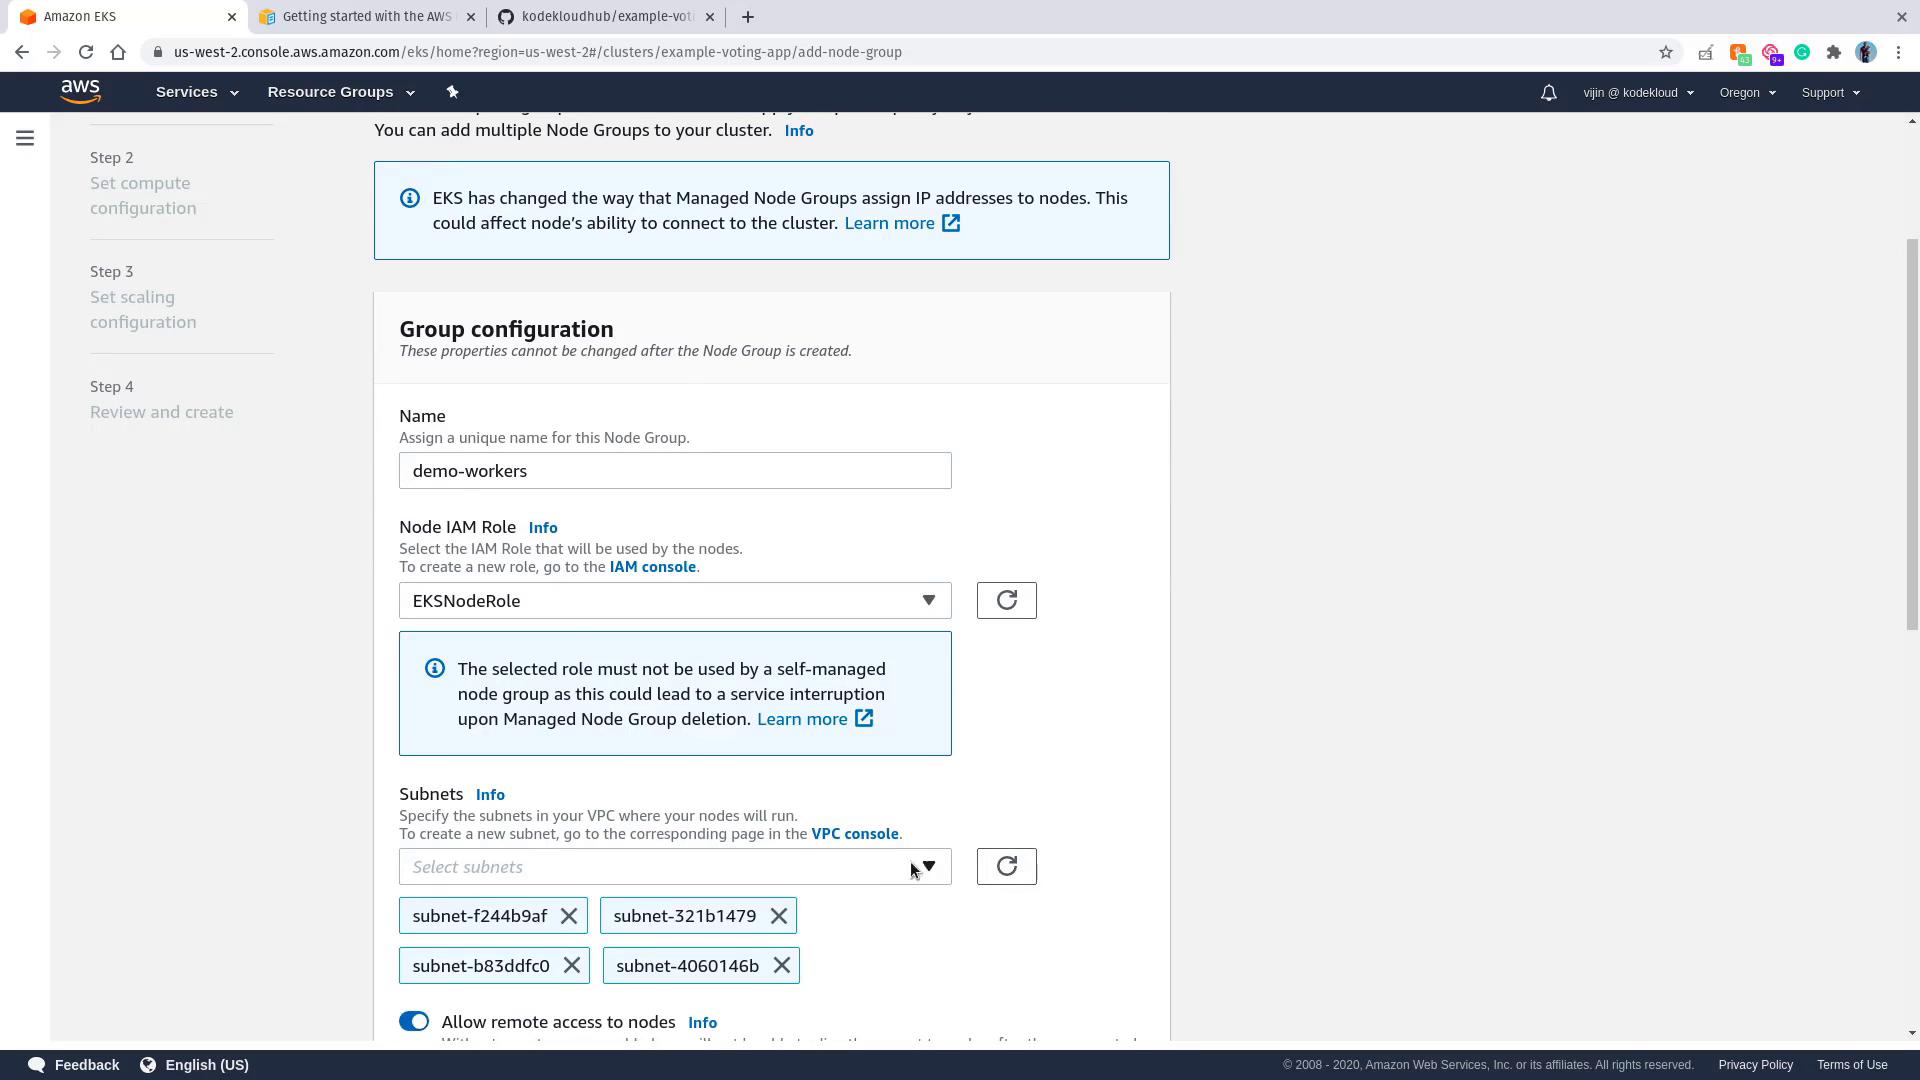Switch to the kodekloudhub/example-voting GitHub tab
Viewport: 1920px width, 1080px height.
point(605,17)
